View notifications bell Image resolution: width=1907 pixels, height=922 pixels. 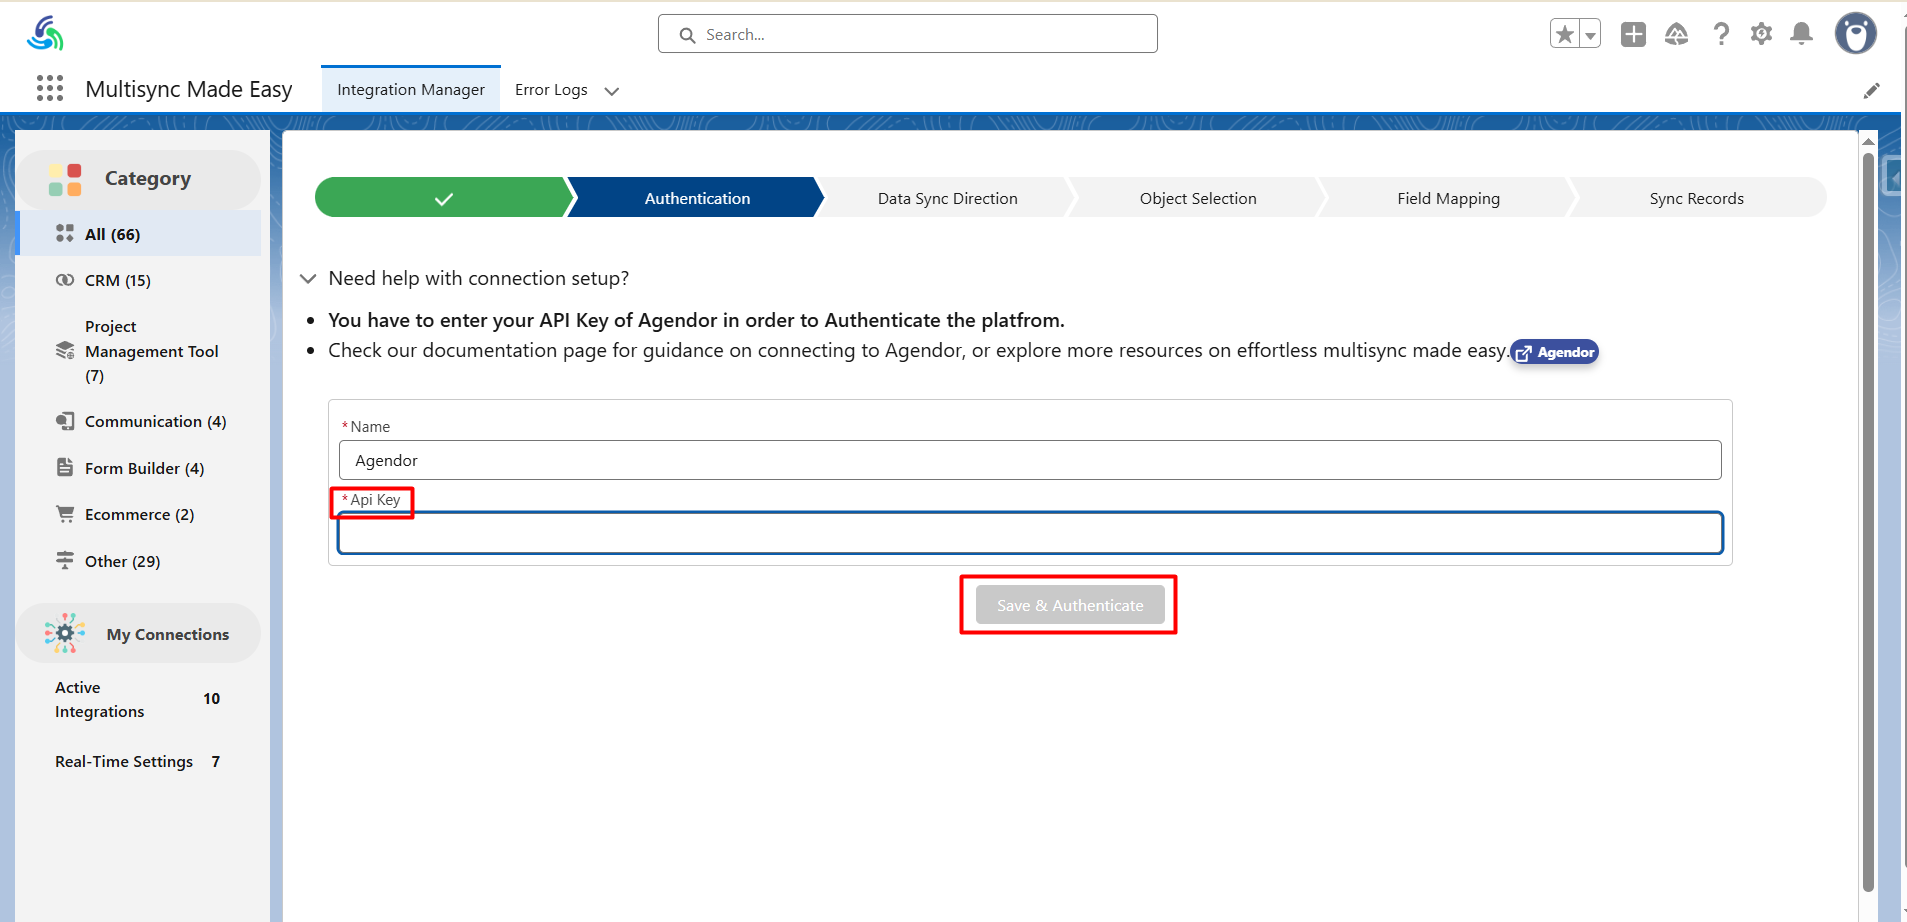(x=1801, y=34)
